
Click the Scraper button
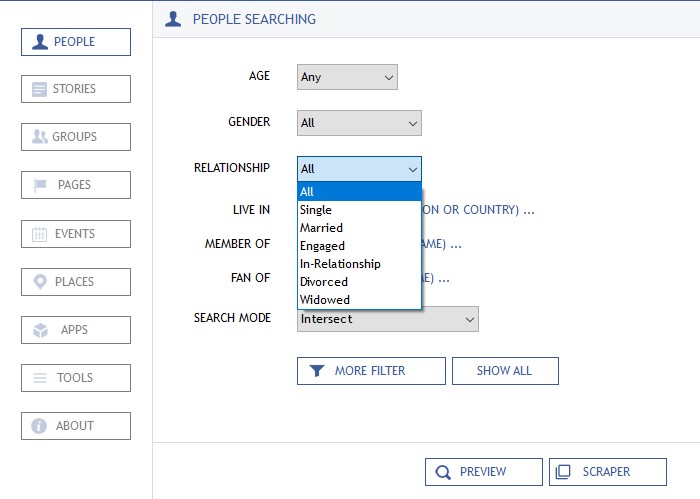pyautogui.click(x=608, y=472)
